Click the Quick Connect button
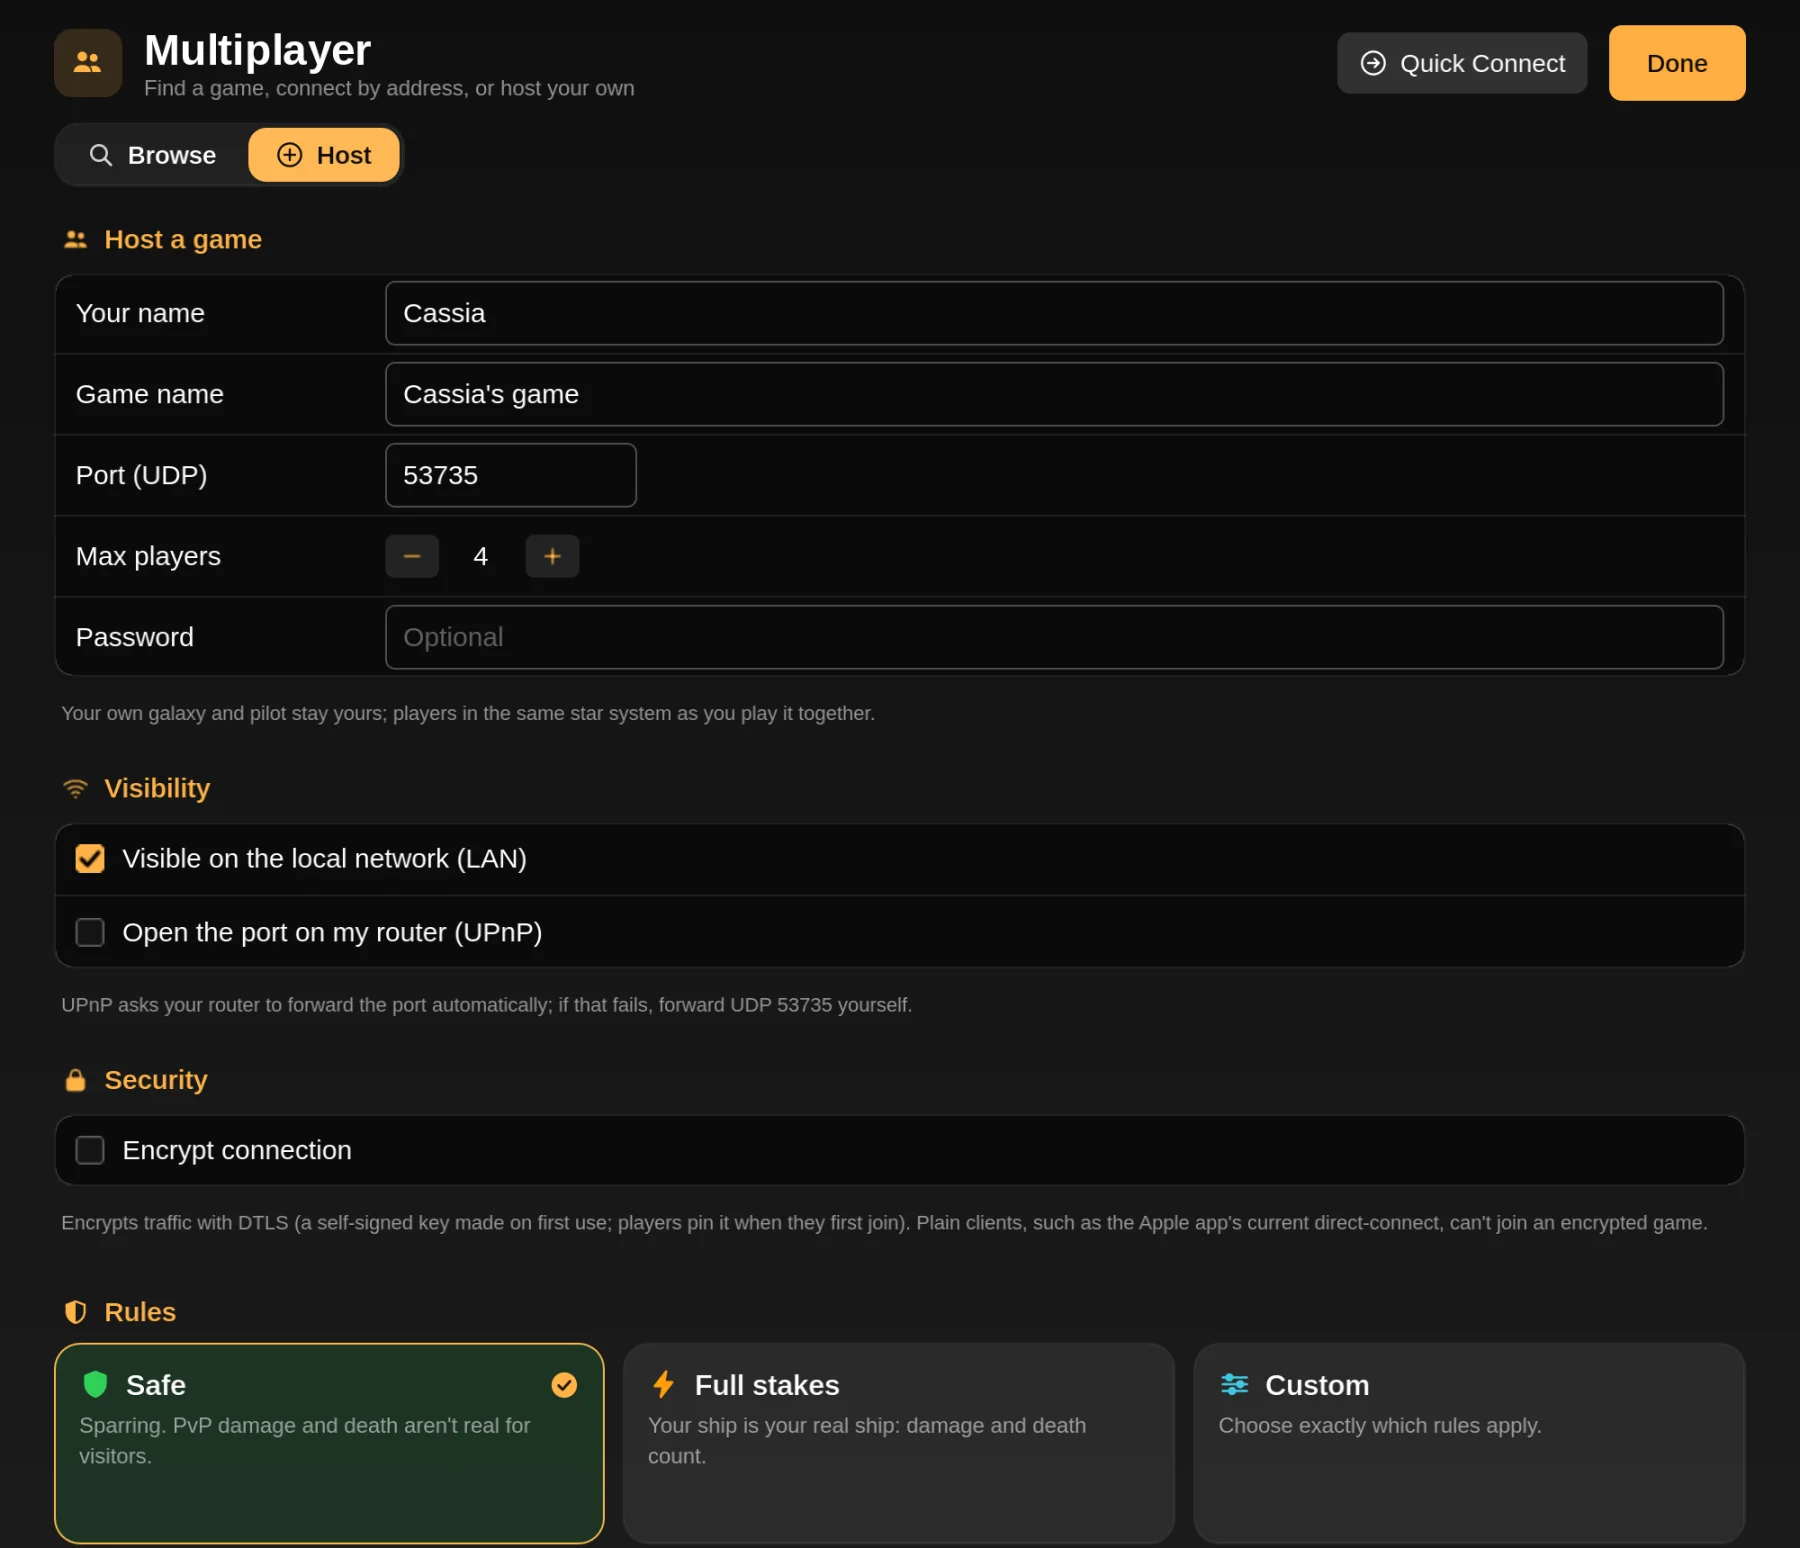The height and width of the screenshot is (1548, 1800). [1462, 63]
